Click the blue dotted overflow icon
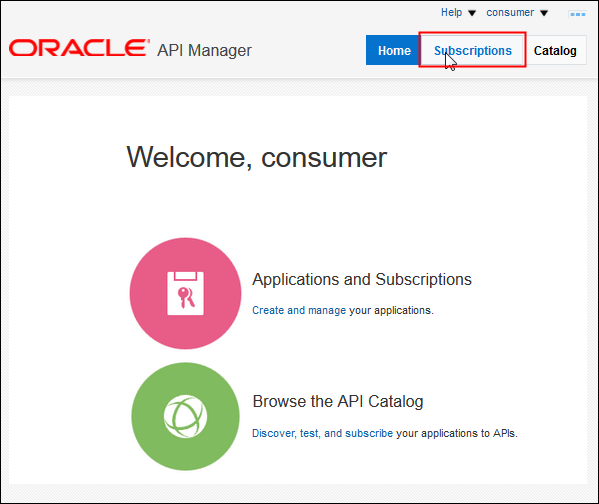Image resolution: width=599 pixels, height=504 pixels. click(x=578, y=14)
